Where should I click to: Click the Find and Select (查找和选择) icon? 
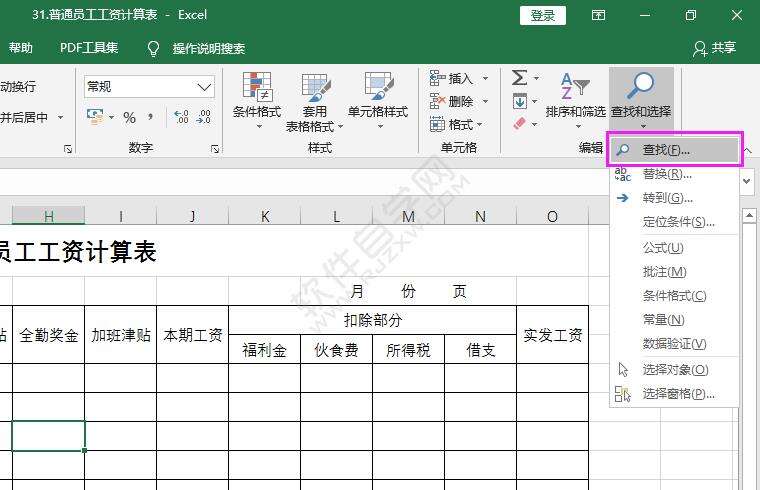pyautogui.click(x=641, y=89)
